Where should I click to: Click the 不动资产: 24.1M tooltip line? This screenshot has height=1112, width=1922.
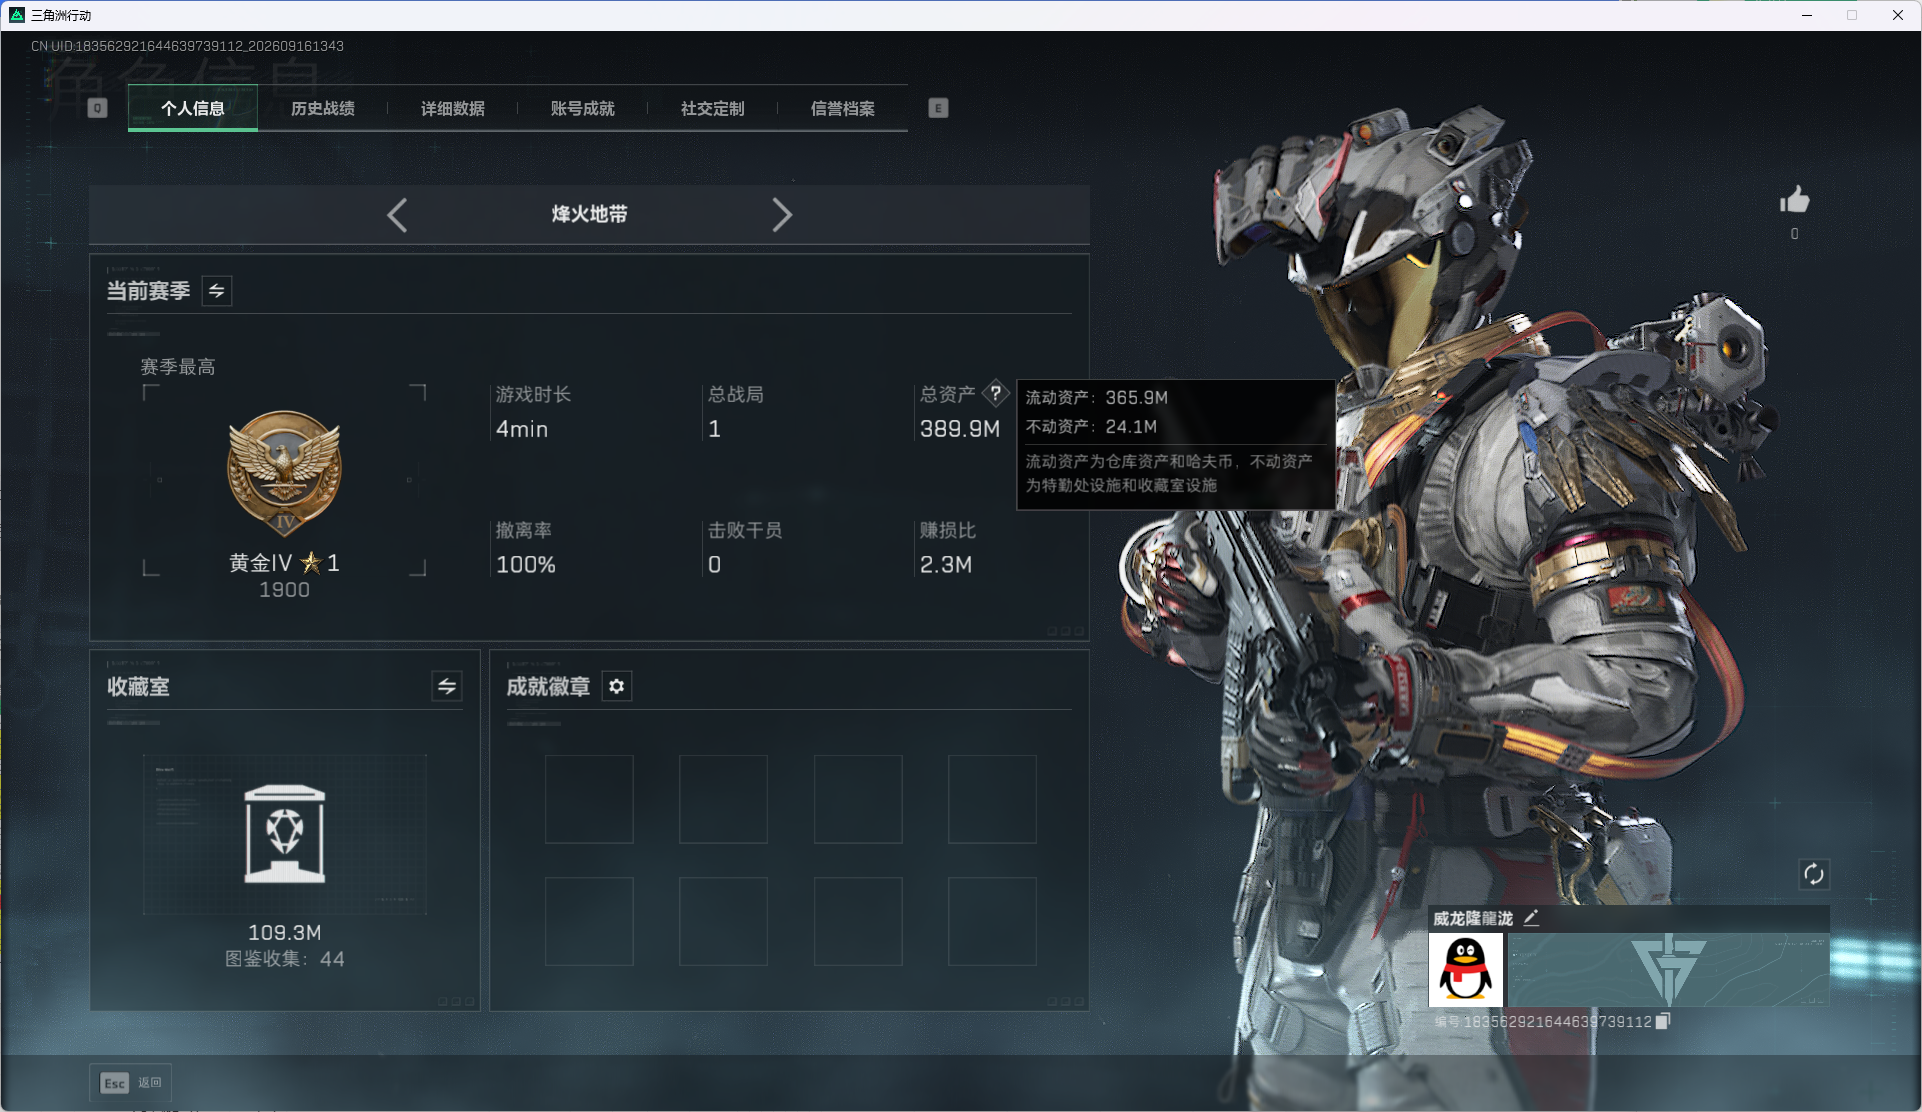coord(1091,427)
